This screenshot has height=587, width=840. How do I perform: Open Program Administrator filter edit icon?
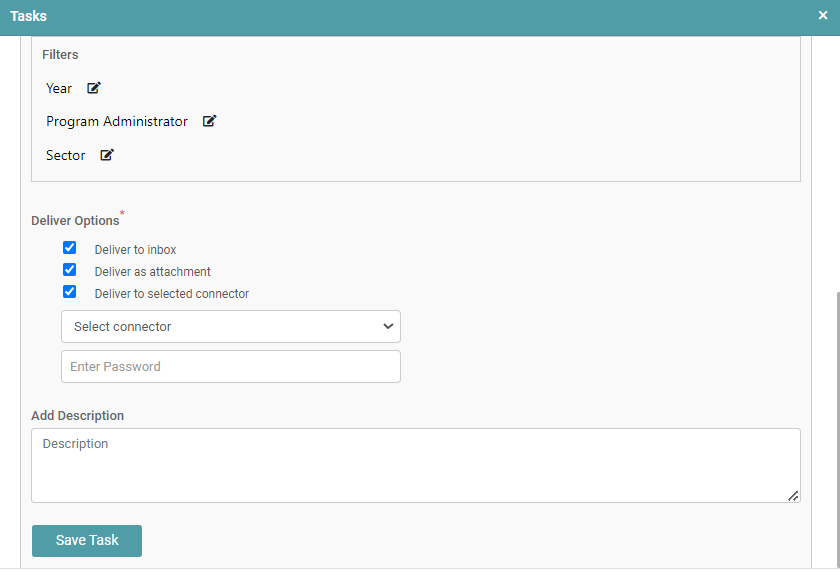pyautogui.click(x=210, y=121)
